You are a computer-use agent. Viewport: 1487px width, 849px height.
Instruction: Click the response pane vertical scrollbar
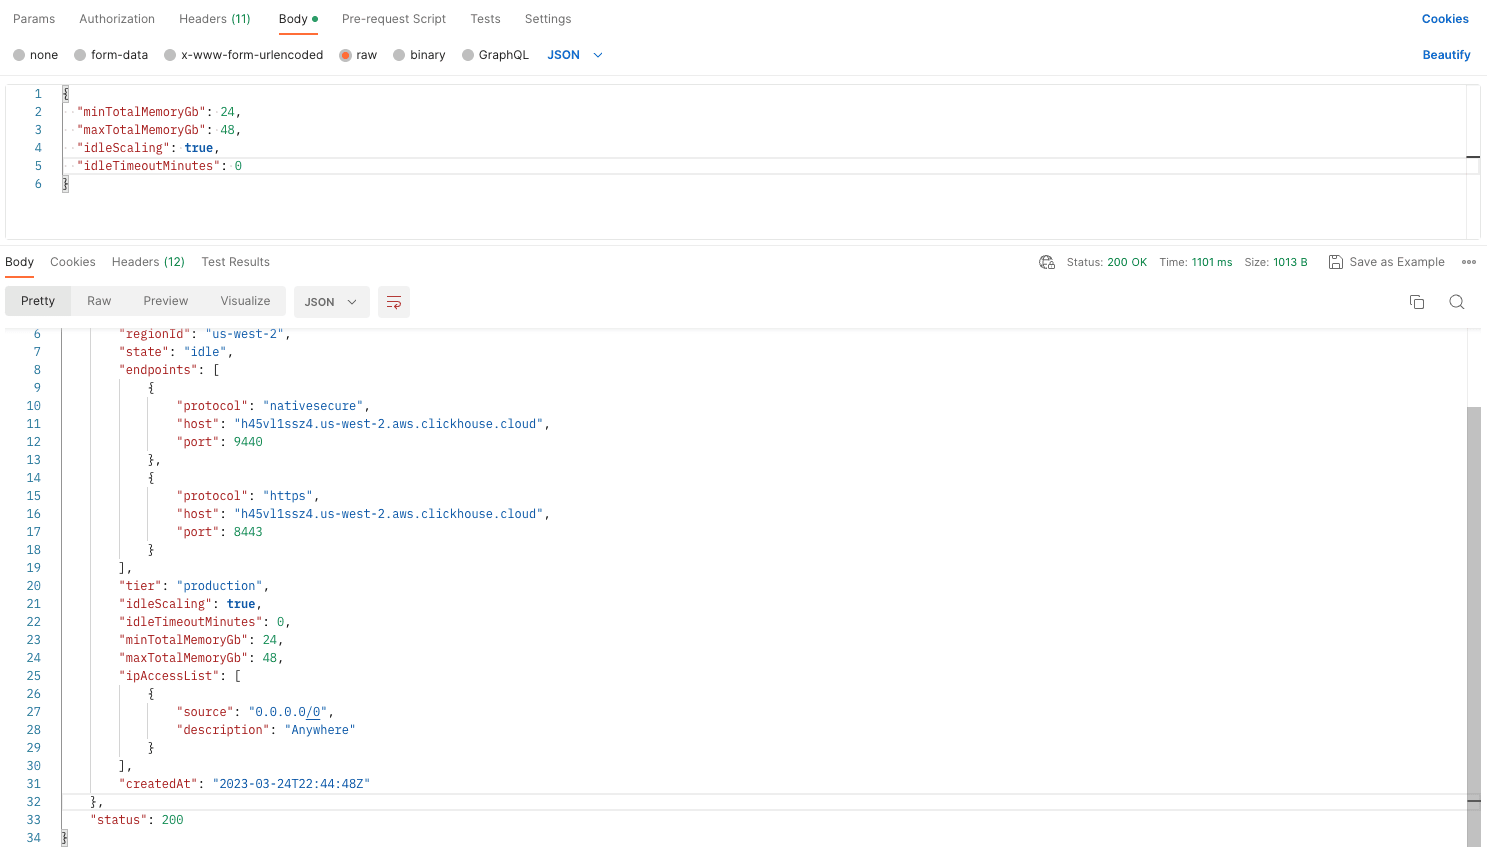click(1473, 600)
